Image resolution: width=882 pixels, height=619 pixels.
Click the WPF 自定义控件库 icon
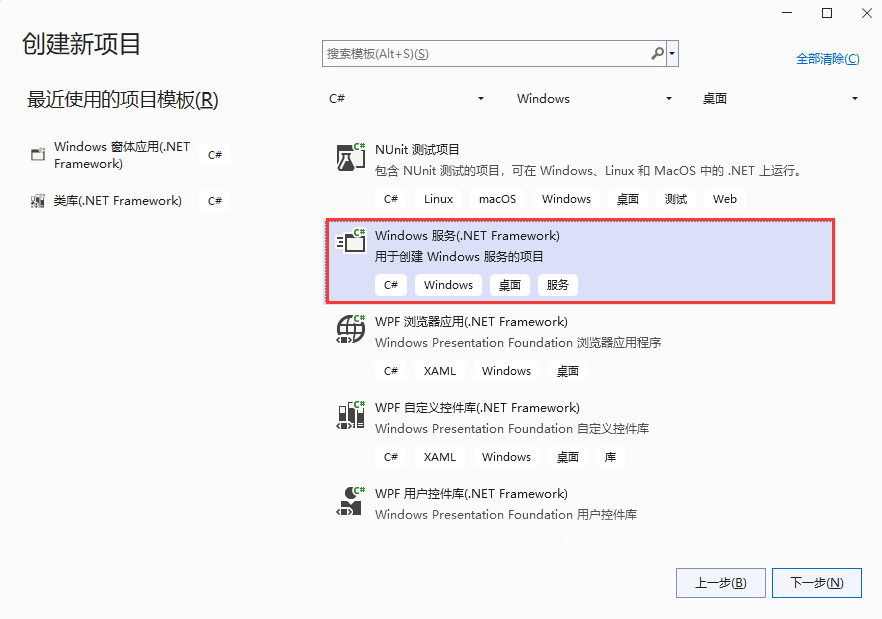(351, 415)
